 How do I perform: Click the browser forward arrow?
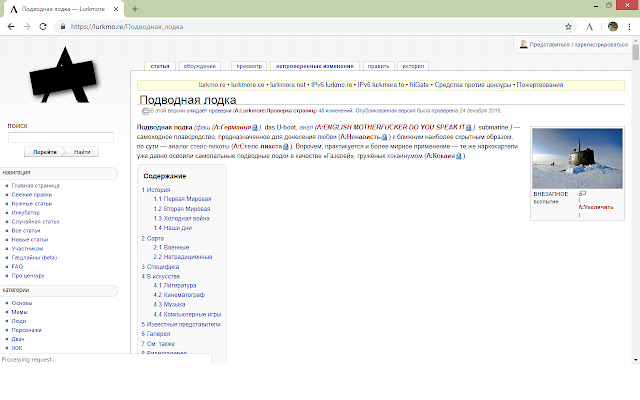click(x=27, y=27)
